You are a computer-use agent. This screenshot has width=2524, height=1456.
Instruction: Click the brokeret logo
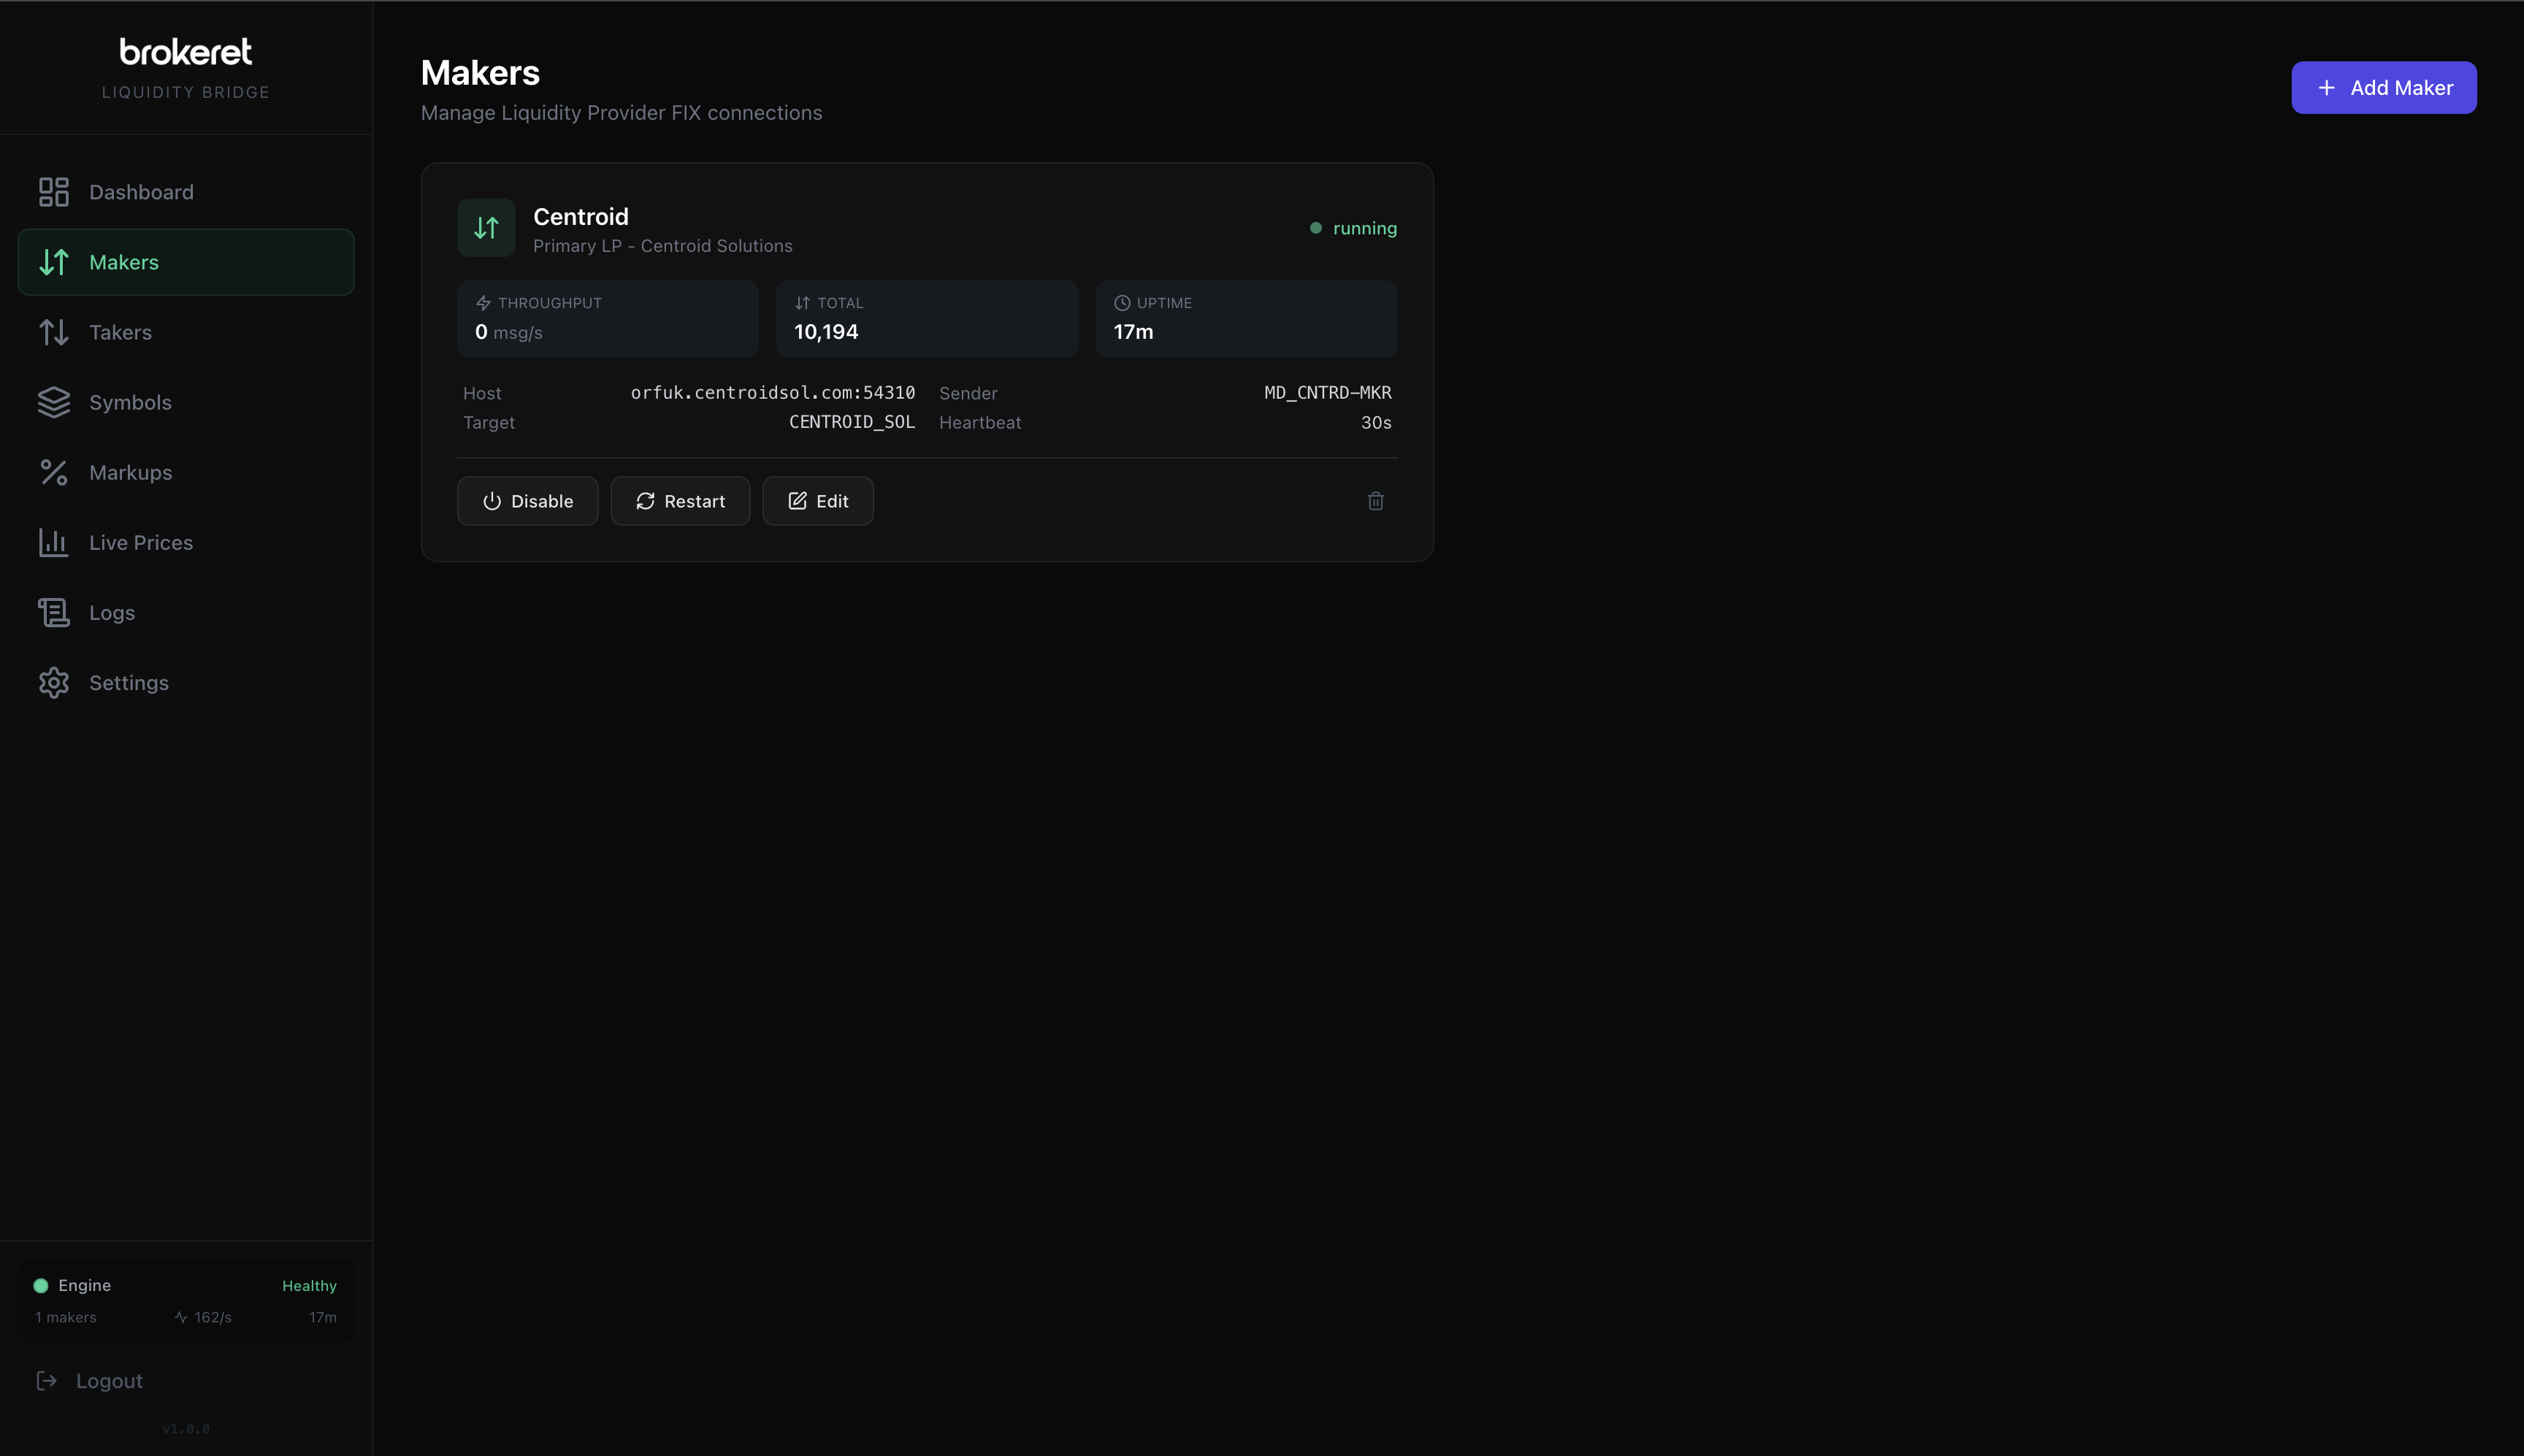click(185, 51)
